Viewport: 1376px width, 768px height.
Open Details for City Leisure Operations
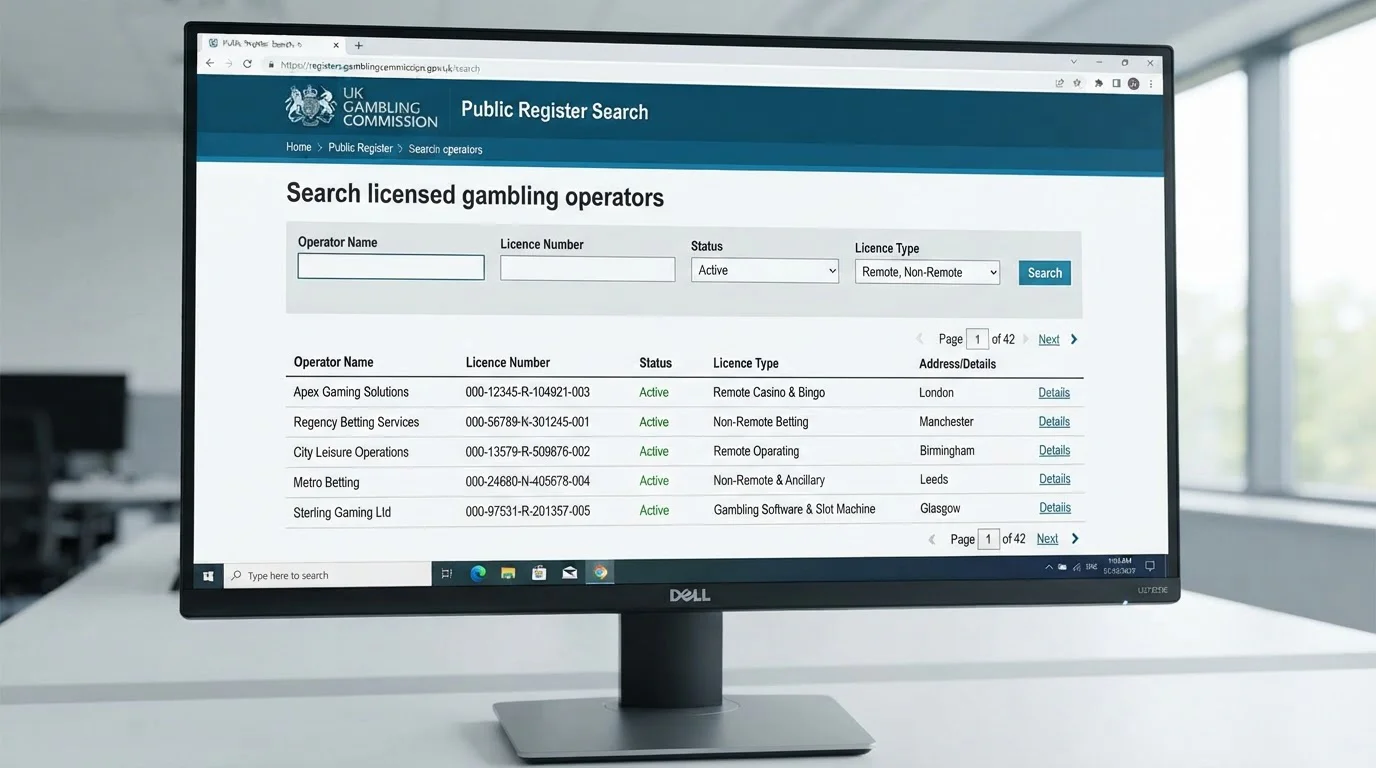1054,450
